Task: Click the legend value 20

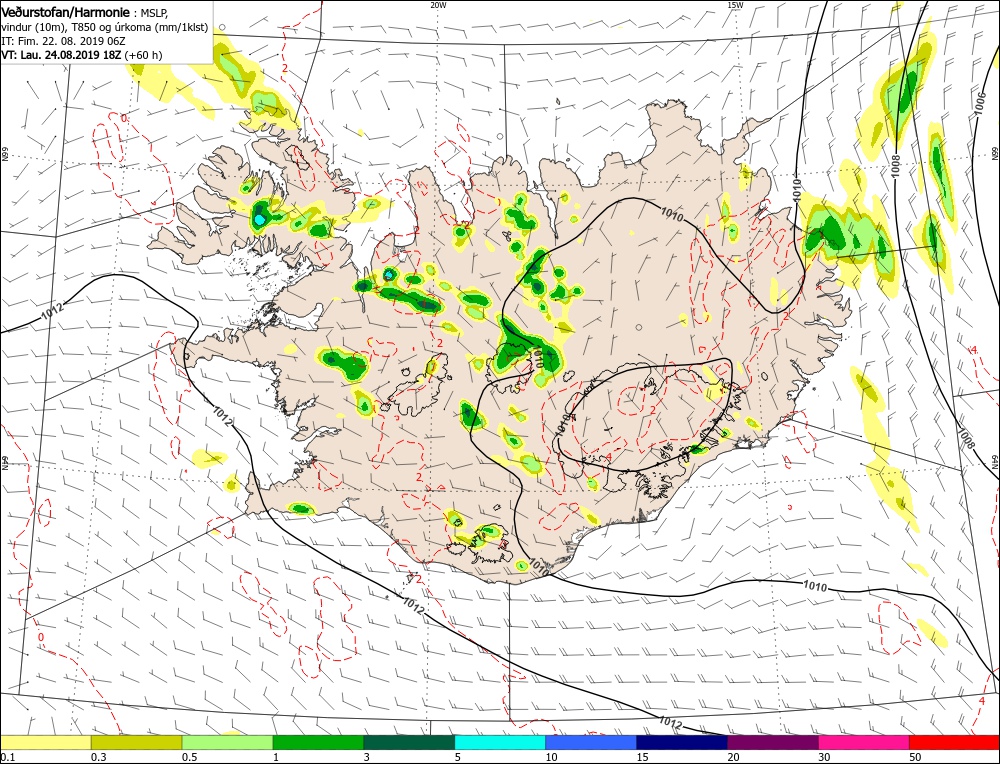Action: pos(733,757)
